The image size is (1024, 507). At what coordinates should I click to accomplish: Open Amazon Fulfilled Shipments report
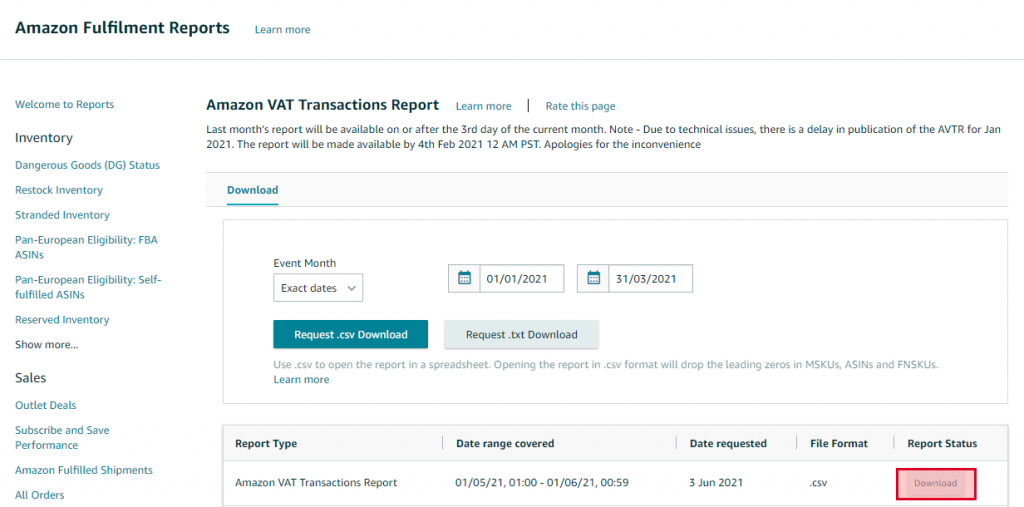84,470
